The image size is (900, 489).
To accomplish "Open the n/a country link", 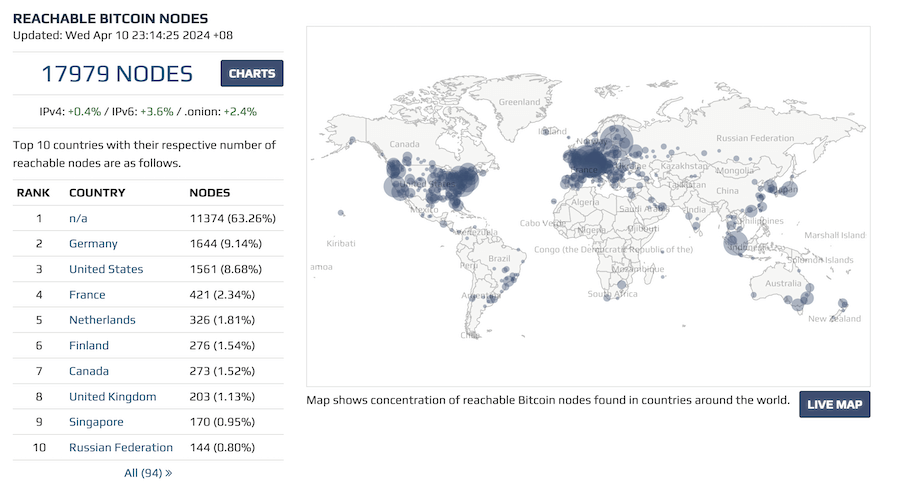I will click(x=78, y=218).
